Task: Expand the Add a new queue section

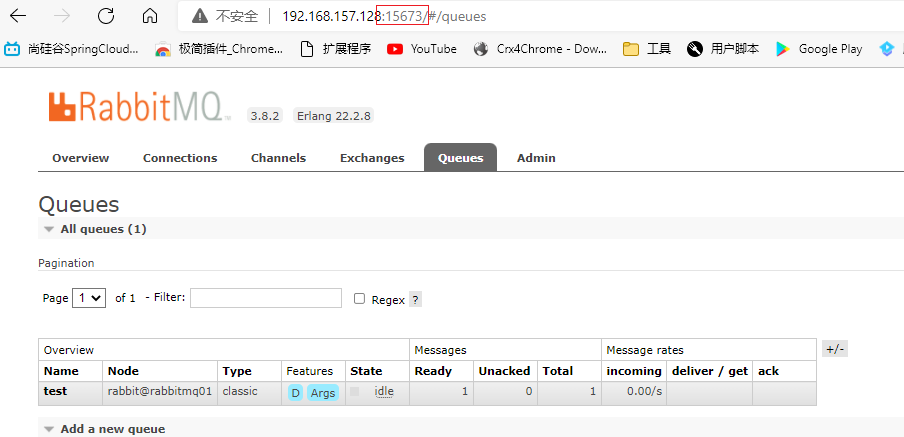Action: (104, 429)
